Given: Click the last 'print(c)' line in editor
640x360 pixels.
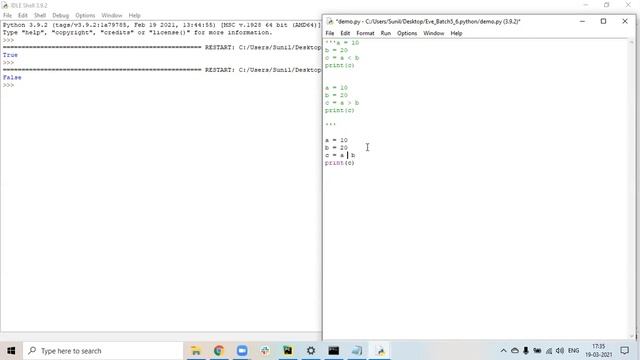Looking at the screenshot, I should (340, 163).
